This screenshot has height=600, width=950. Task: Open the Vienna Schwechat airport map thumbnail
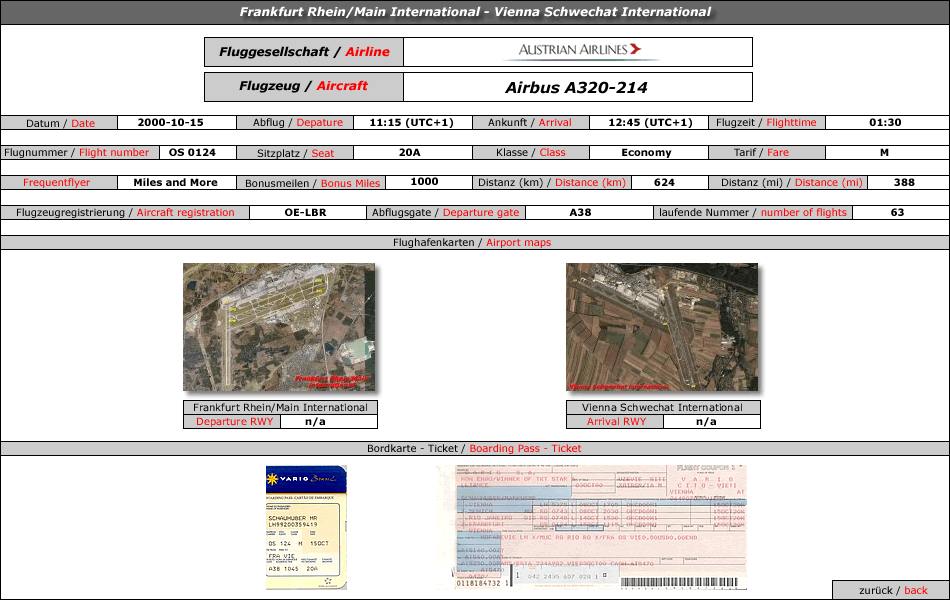pyautogui.click(x=662, y=327)
